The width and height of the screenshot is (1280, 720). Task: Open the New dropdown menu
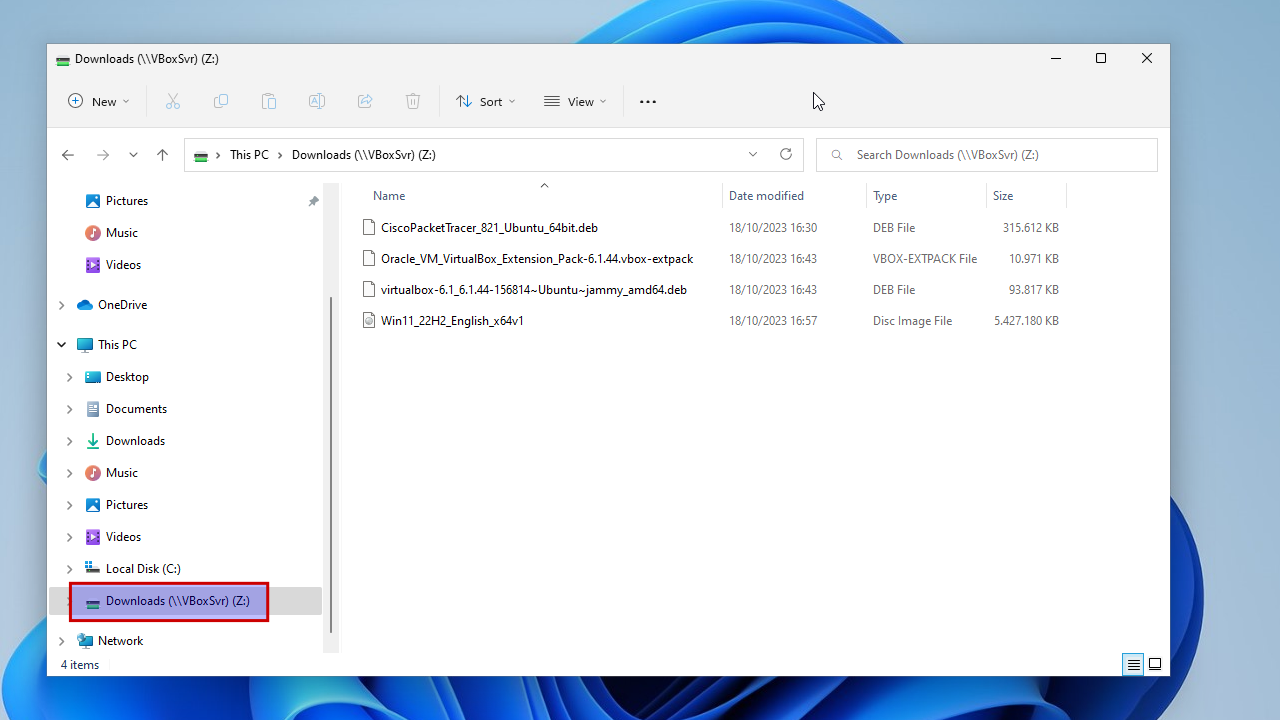coord(99,101)
